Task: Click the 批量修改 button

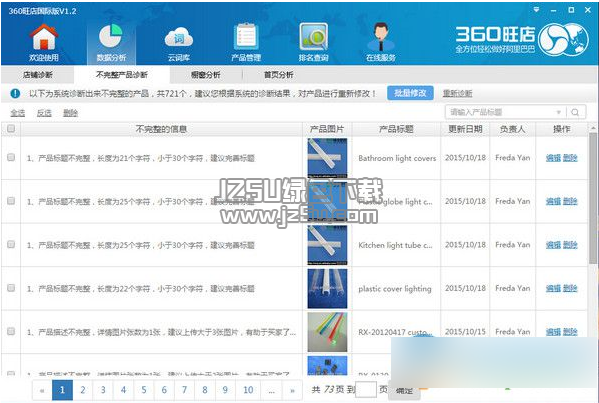Action: point(410,93)
